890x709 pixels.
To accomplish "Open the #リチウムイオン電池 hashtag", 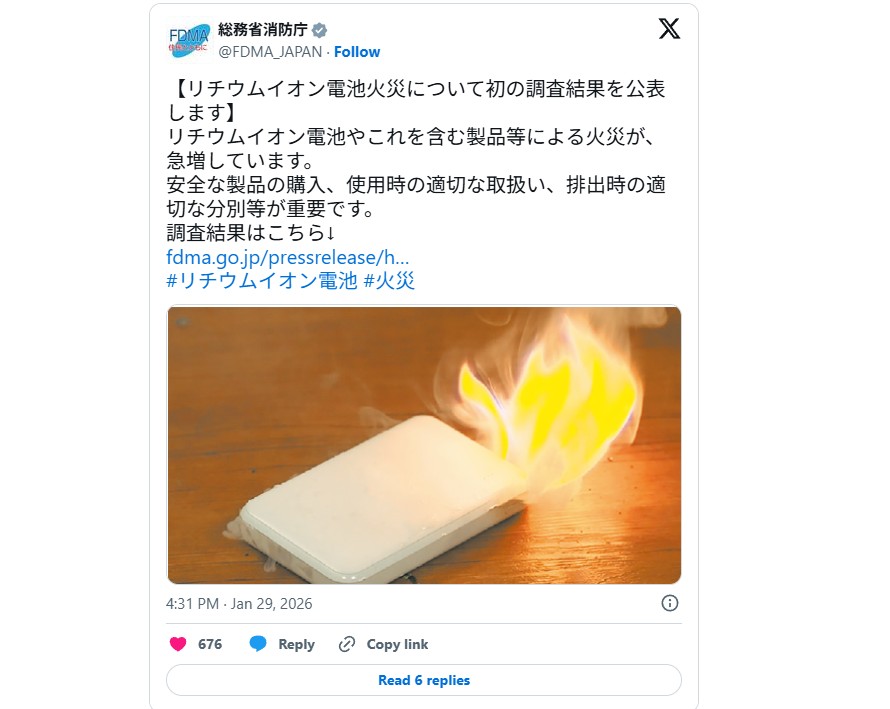I will pyautogui.click(x=262, y=281).
